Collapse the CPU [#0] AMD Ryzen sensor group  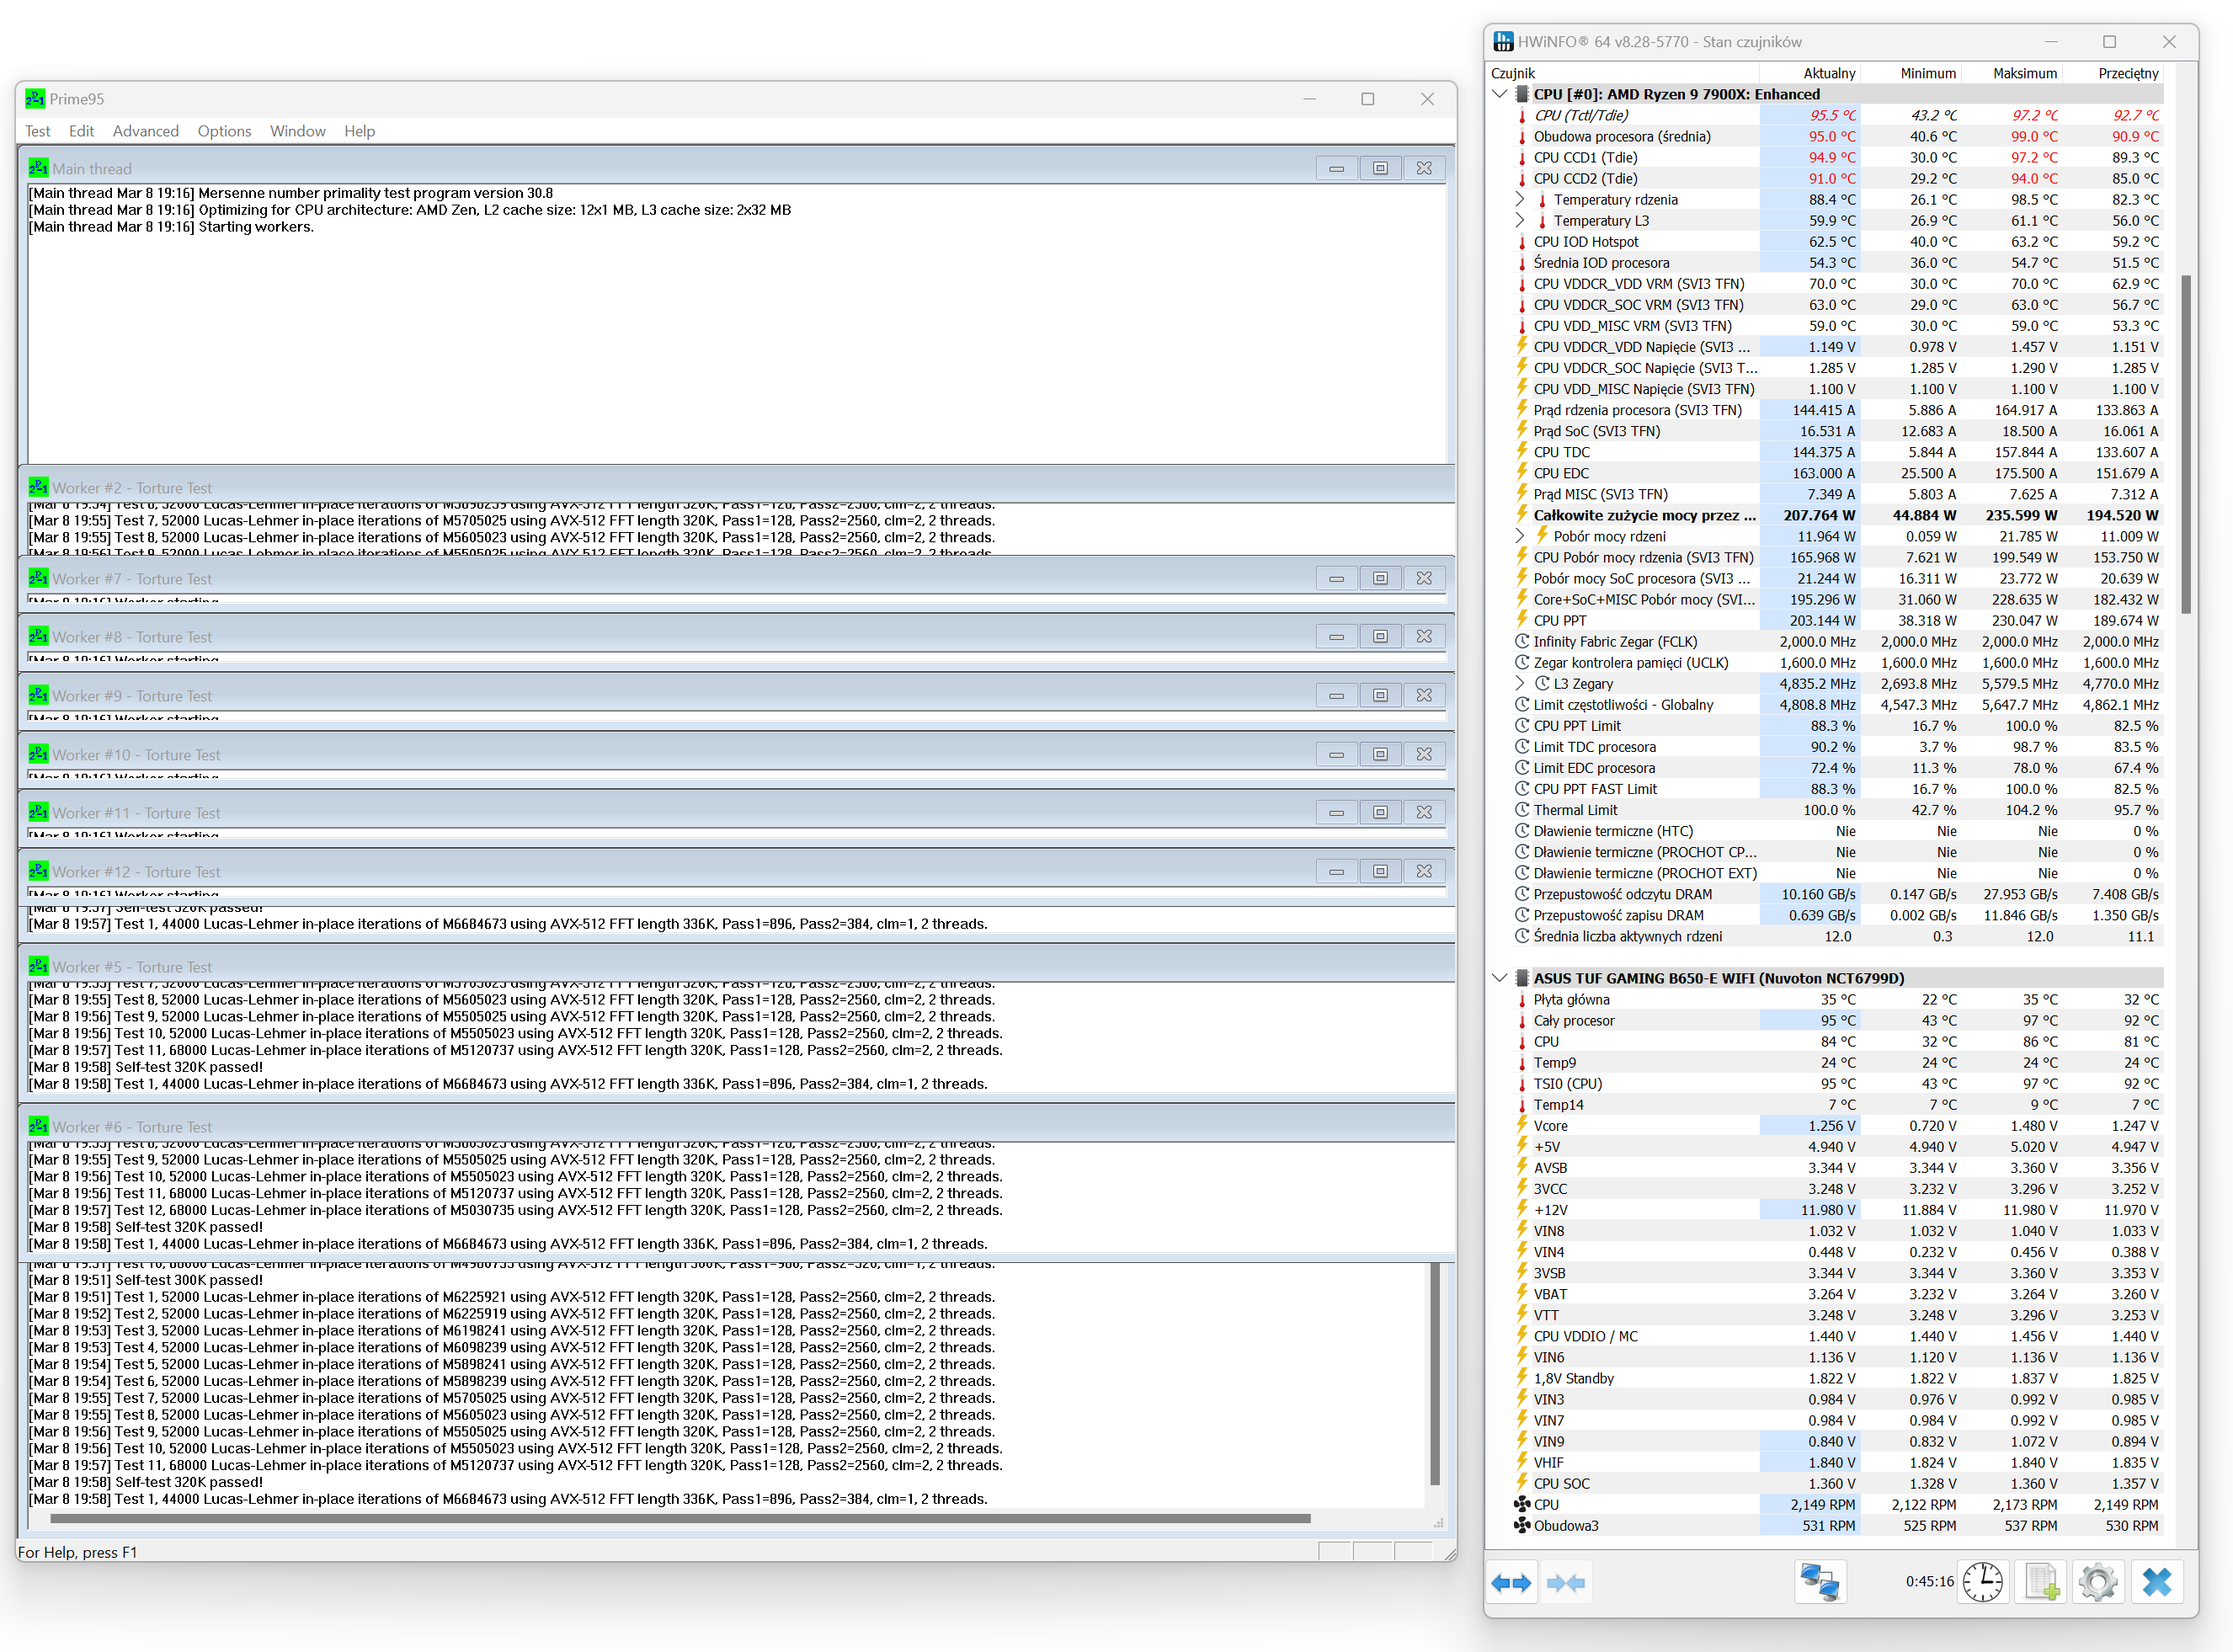[x=1499, y=94]
